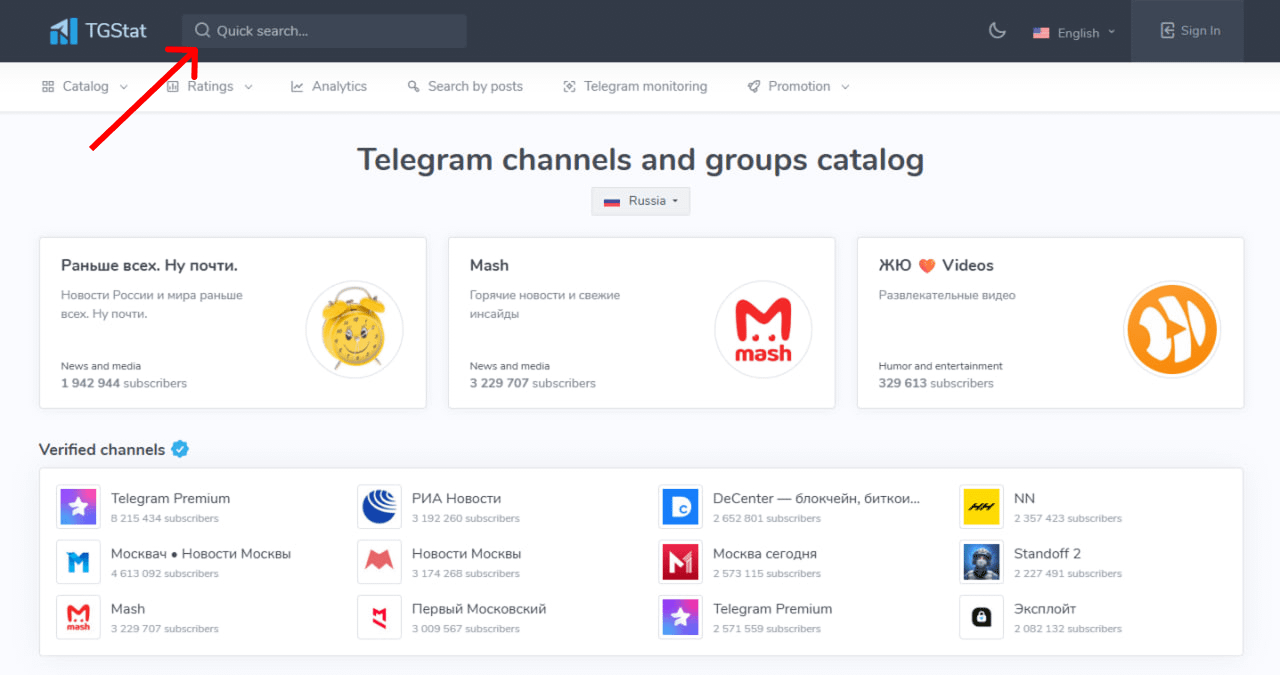This screenshot has height=675, width=1280.
Task: Click the orange ЖЮ Videos channel logo
Action: click(x=1172, y=330)
